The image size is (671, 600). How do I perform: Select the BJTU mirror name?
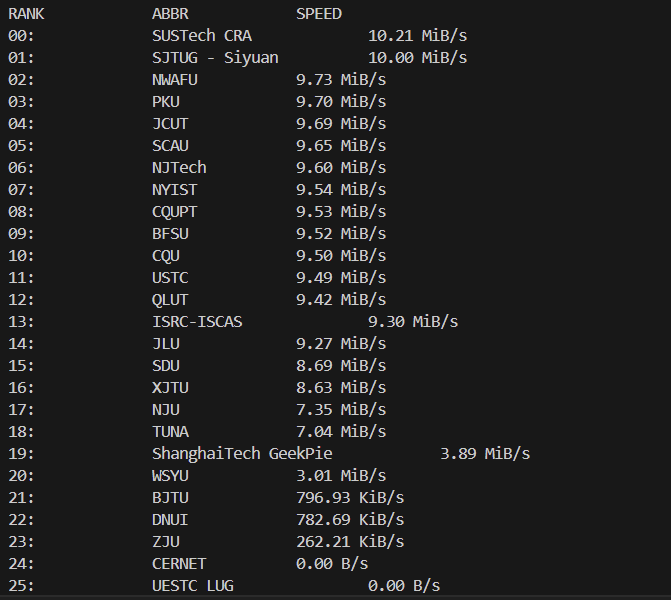(x=170, y=498)
